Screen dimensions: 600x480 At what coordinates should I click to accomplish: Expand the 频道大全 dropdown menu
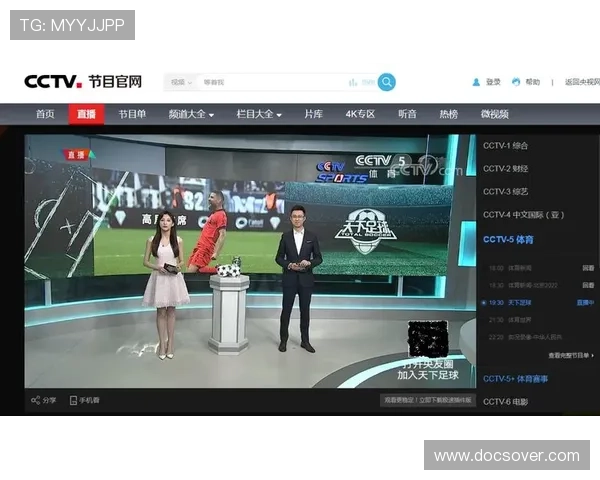tap(191, 114)
